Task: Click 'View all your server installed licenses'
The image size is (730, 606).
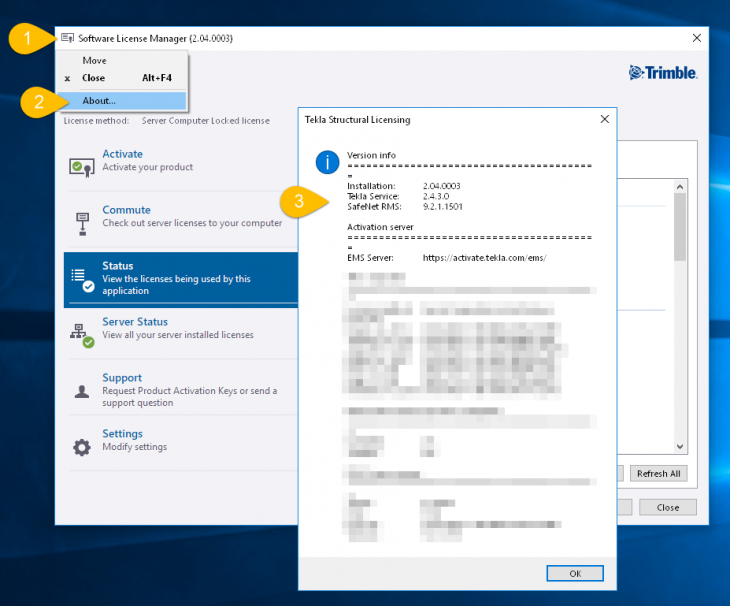Action: [178, 335]
